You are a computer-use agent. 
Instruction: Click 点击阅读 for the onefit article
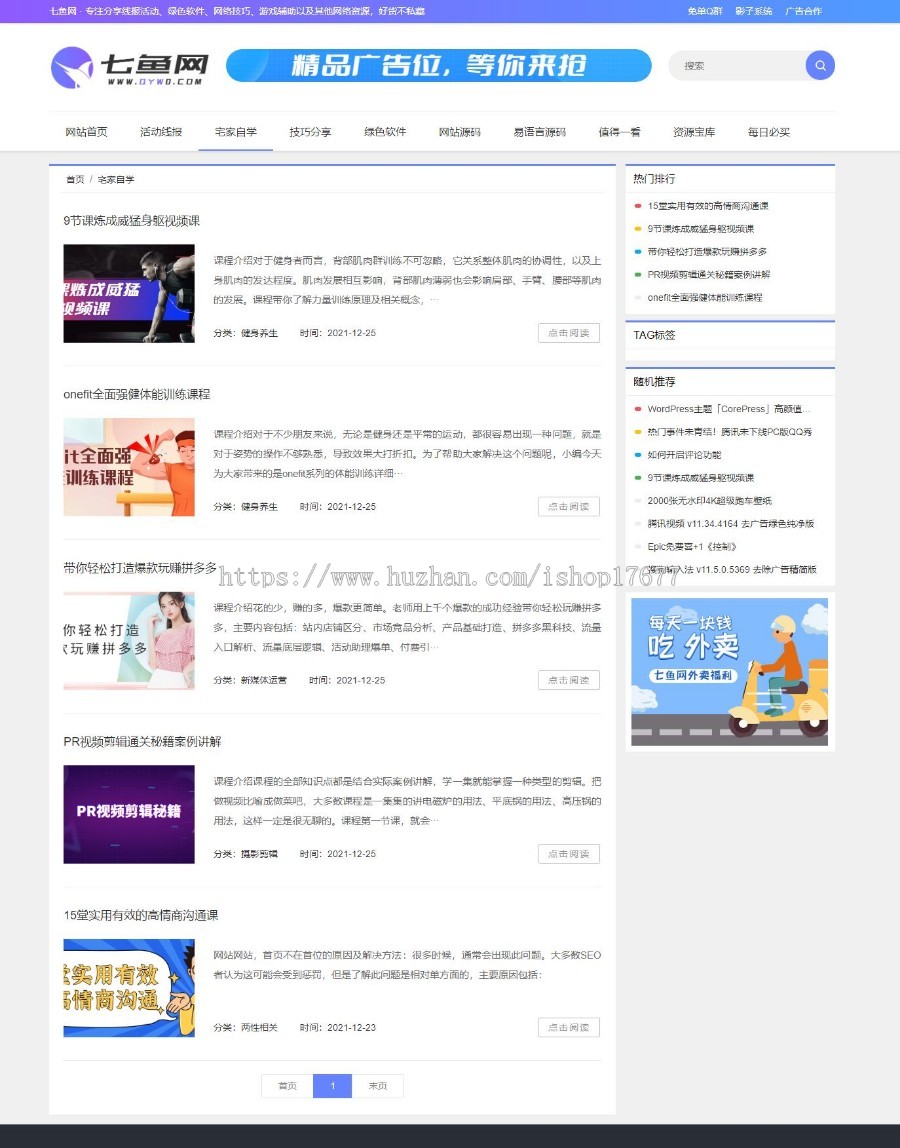569,506
